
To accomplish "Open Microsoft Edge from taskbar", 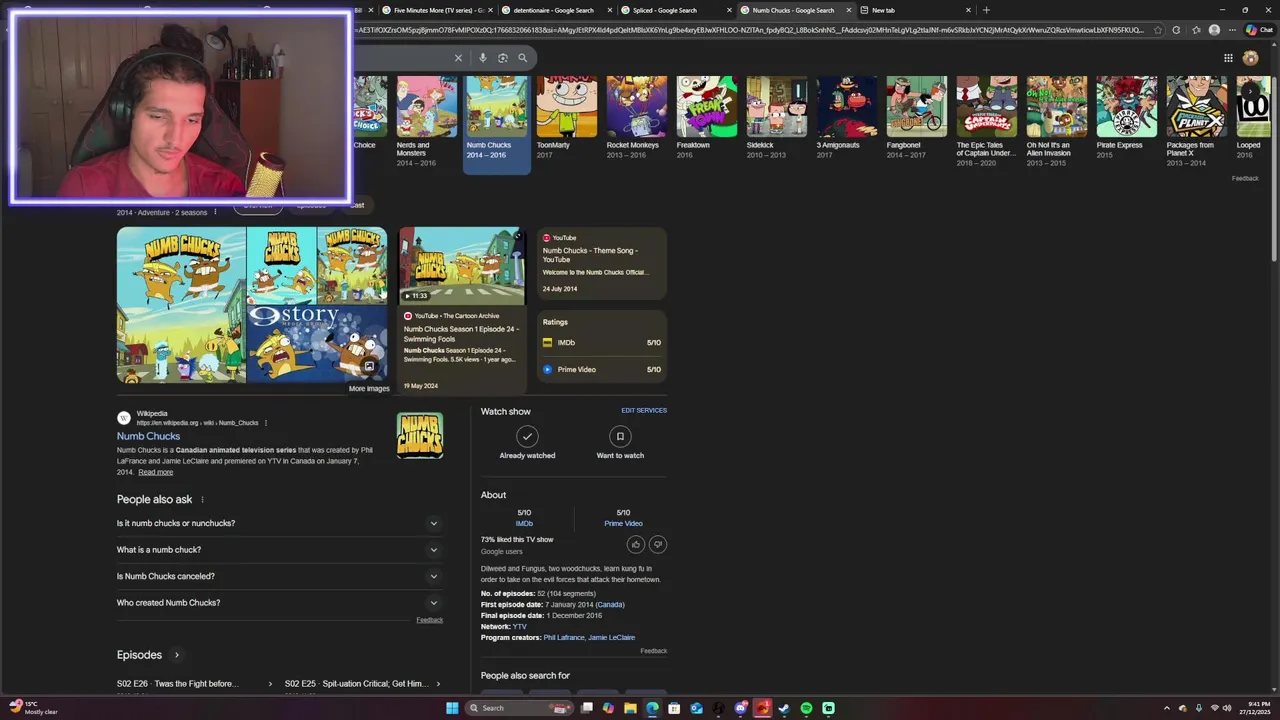I will tap(652, 708).
